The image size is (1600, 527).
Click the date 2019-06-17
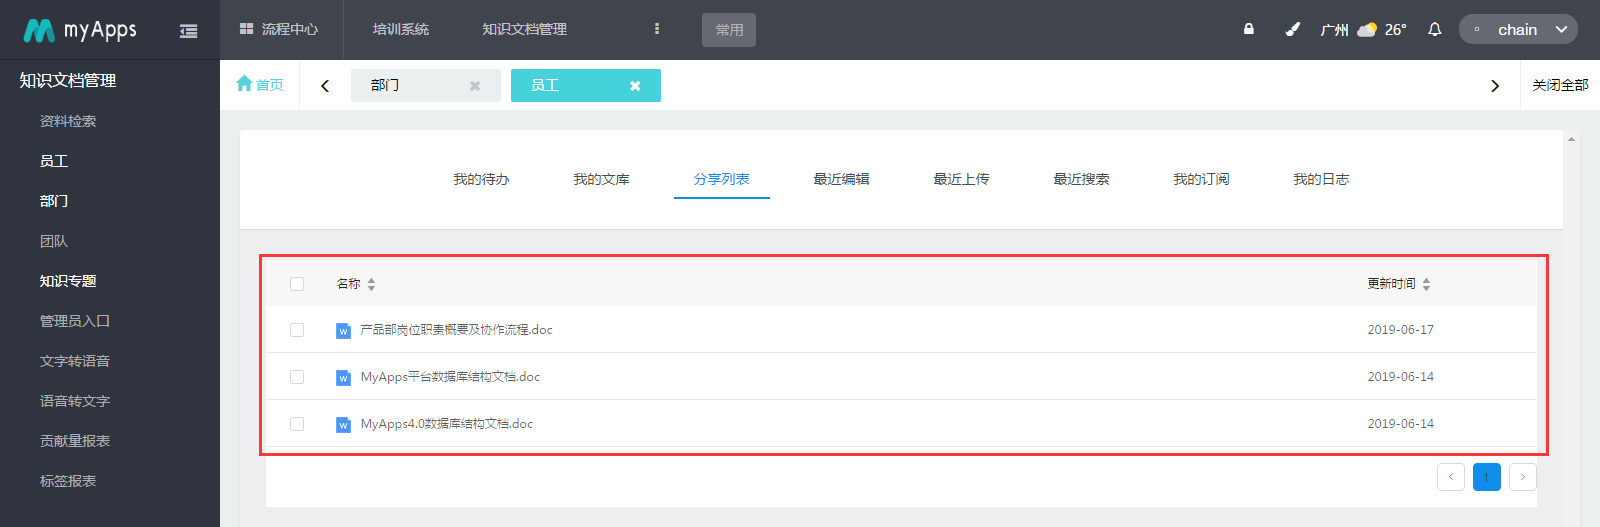tap(1400, 330)
